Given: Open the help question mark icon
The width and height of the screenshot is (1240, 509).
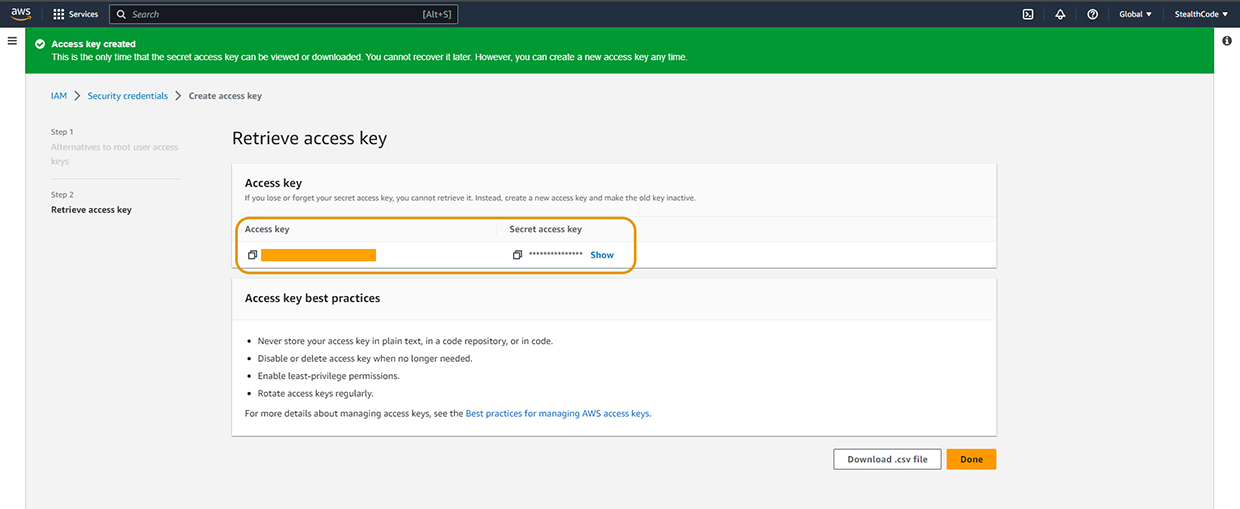Looking at the screenshot, I should pyautogui.click(x=1092, y=14).
